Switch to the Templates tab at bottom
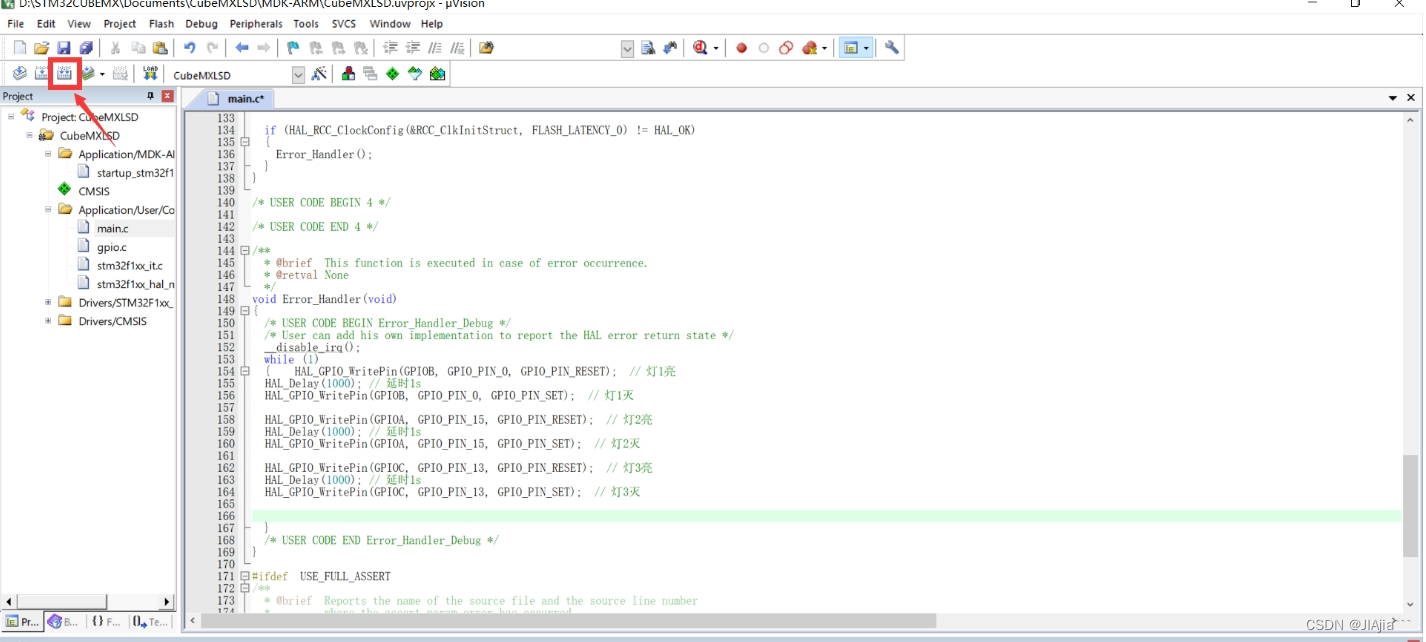Viewport: 1426px width, 642px height. click(x=150, y=622)
